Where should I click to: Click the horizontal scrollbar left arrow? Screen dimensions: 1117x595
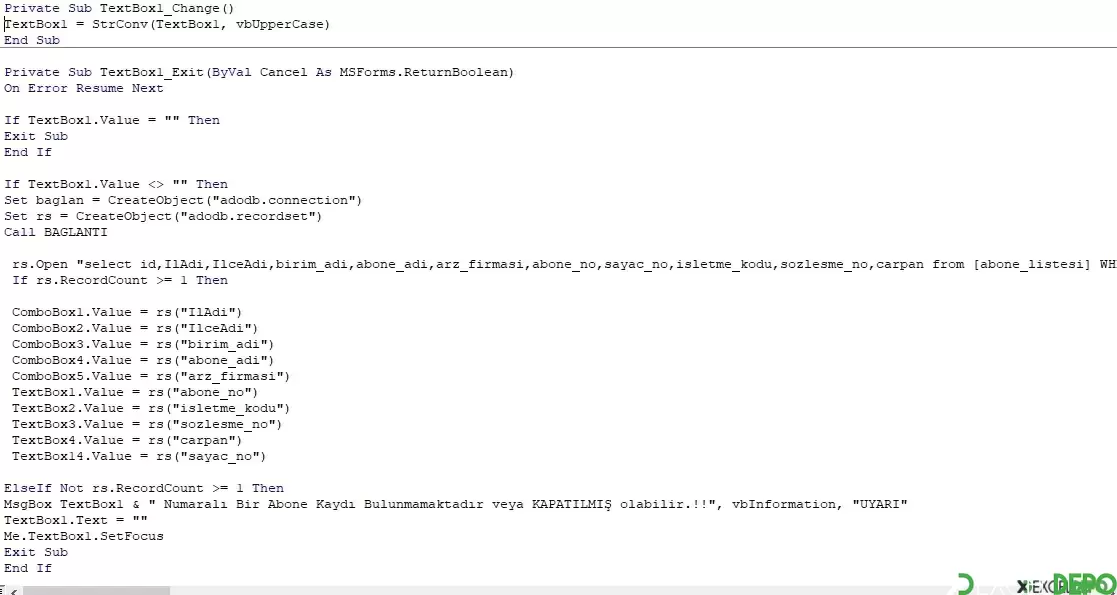point(14,591)
